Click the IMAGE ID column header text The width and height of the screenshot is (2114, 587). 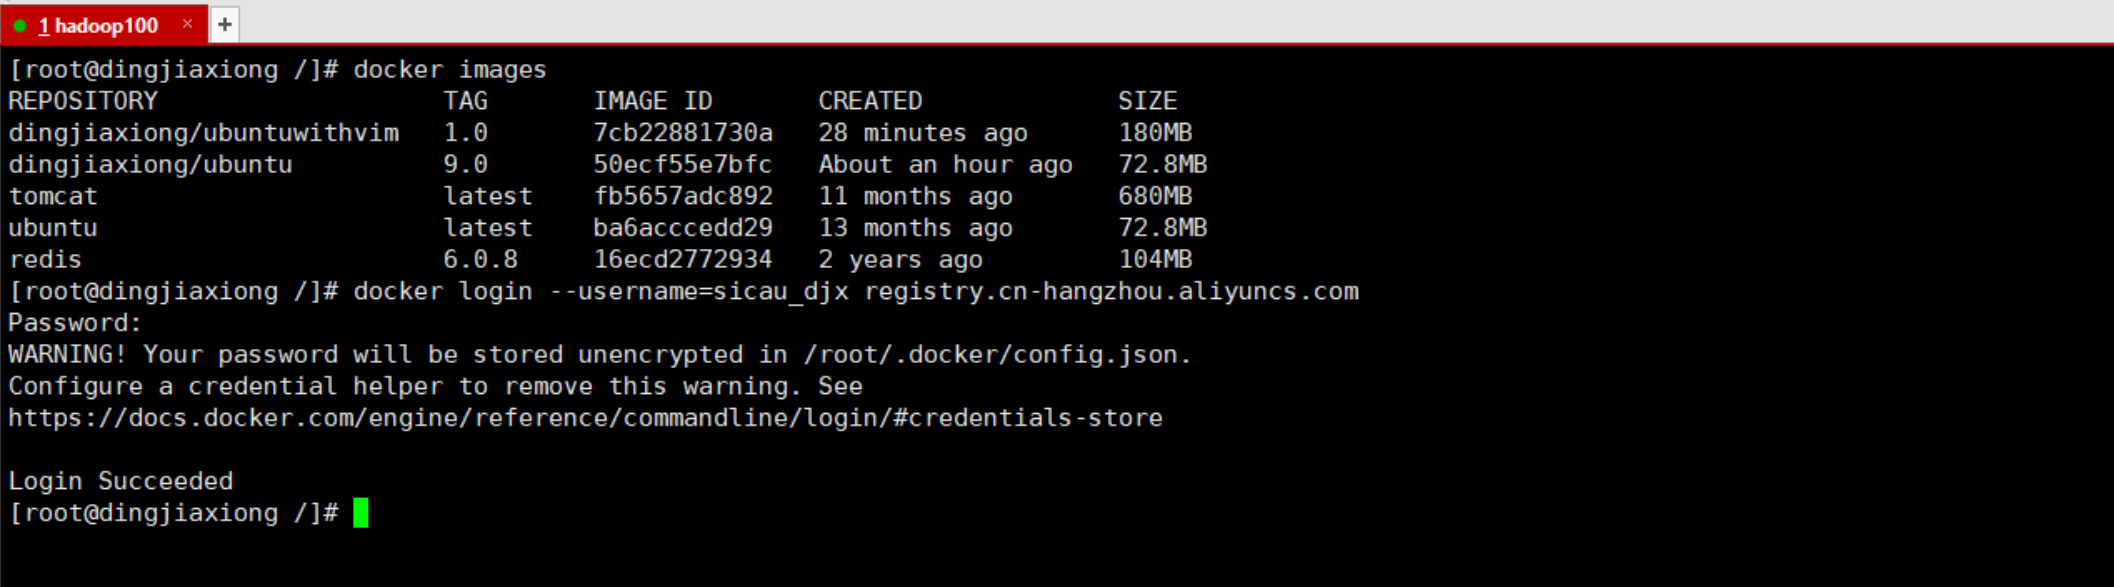(653, 101)
